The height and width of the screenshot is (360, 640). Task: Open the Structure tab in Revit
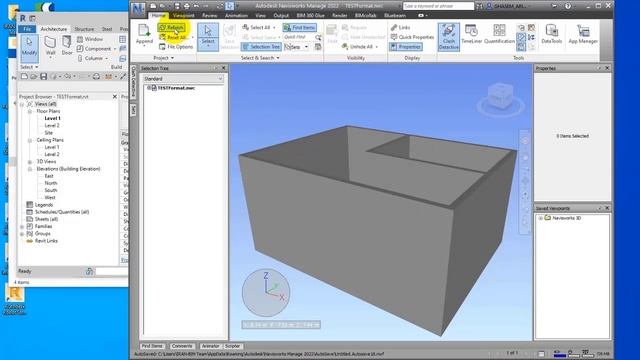[84, 29]
